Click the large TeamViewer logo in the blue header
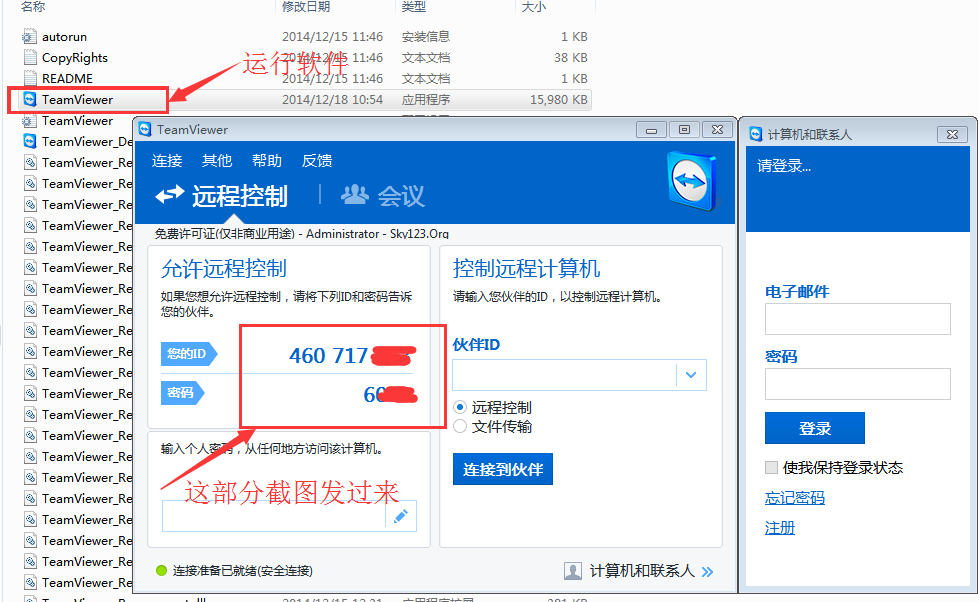This screenshot has width=979, height=602. 691,182
